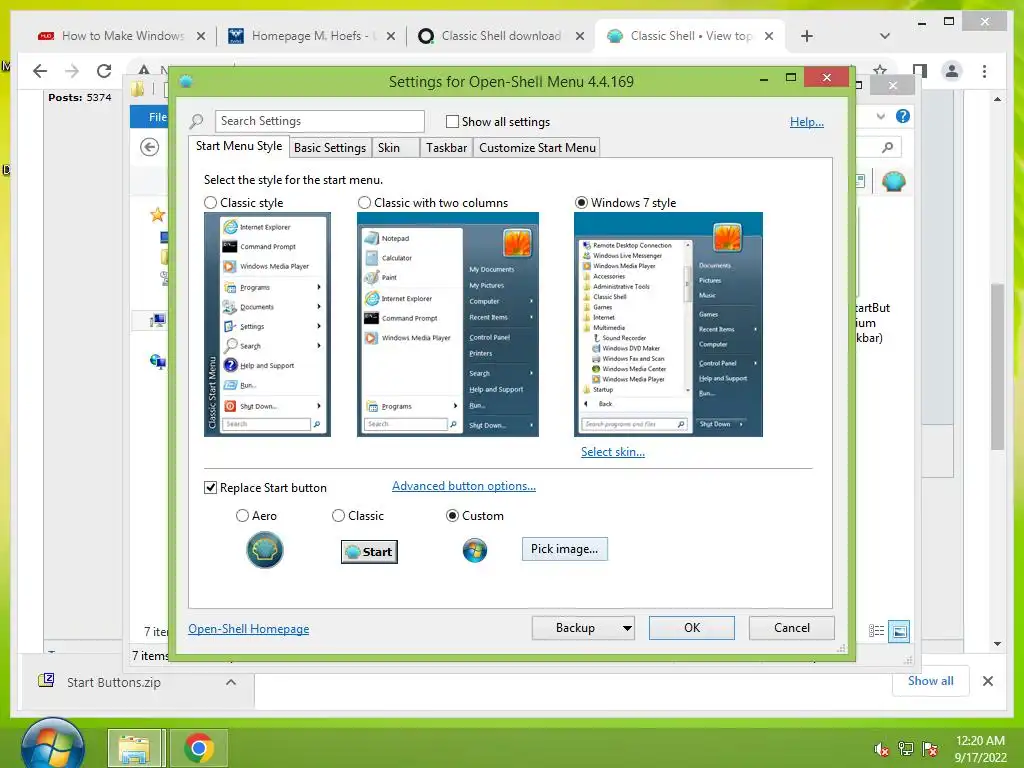Expand Chrome's tab search chevron
This screenshot has height=768, width=1024.
885,36
